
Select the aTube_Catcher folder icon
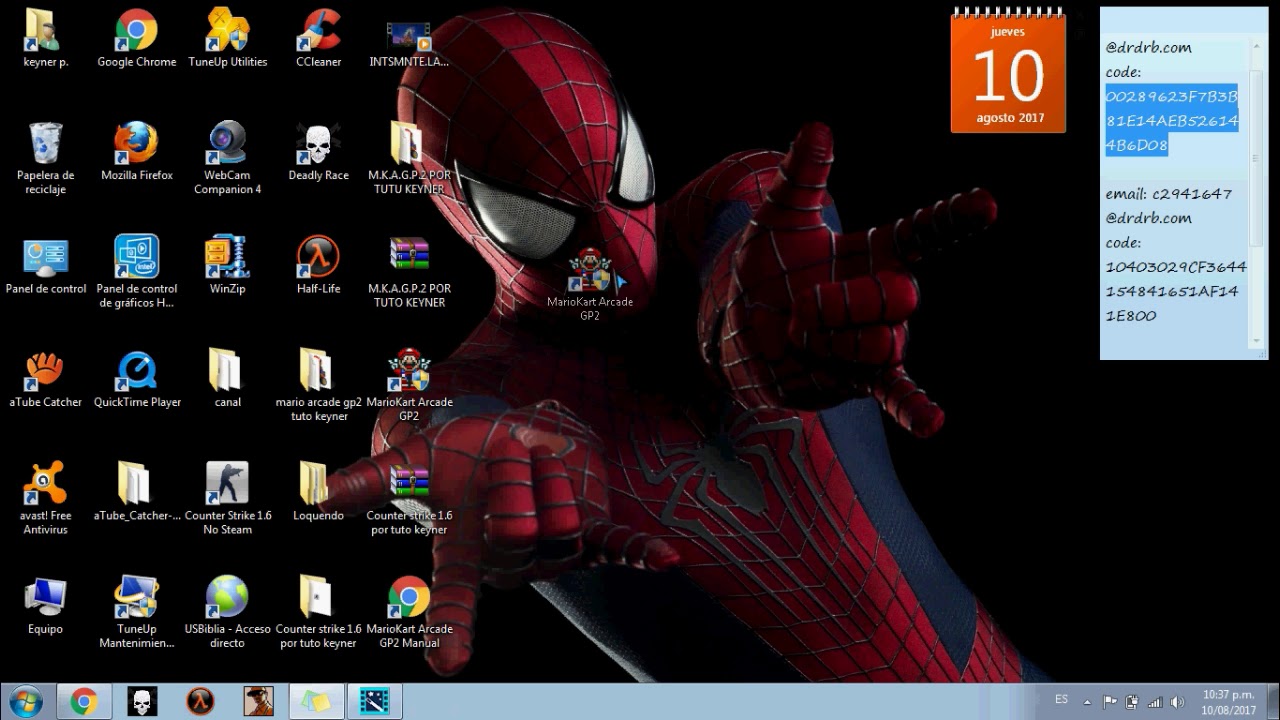point(136,493)
